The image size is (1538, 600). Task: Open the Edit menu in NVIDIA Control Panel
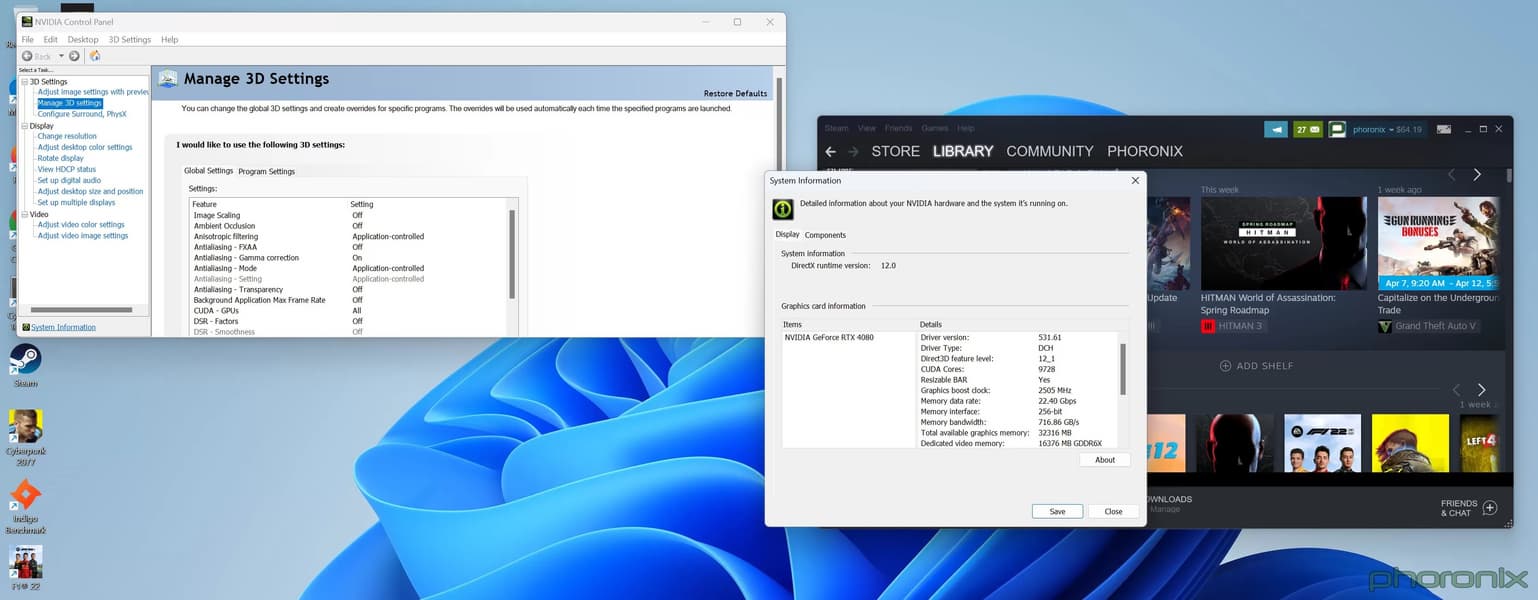pyautogui.click(x=50, y=40)
